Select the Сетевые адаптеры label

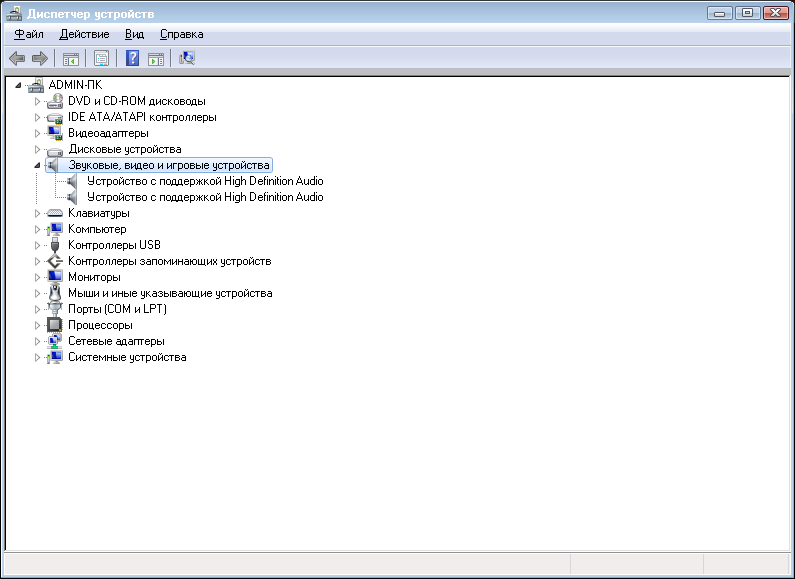click(x=117, y=341)
